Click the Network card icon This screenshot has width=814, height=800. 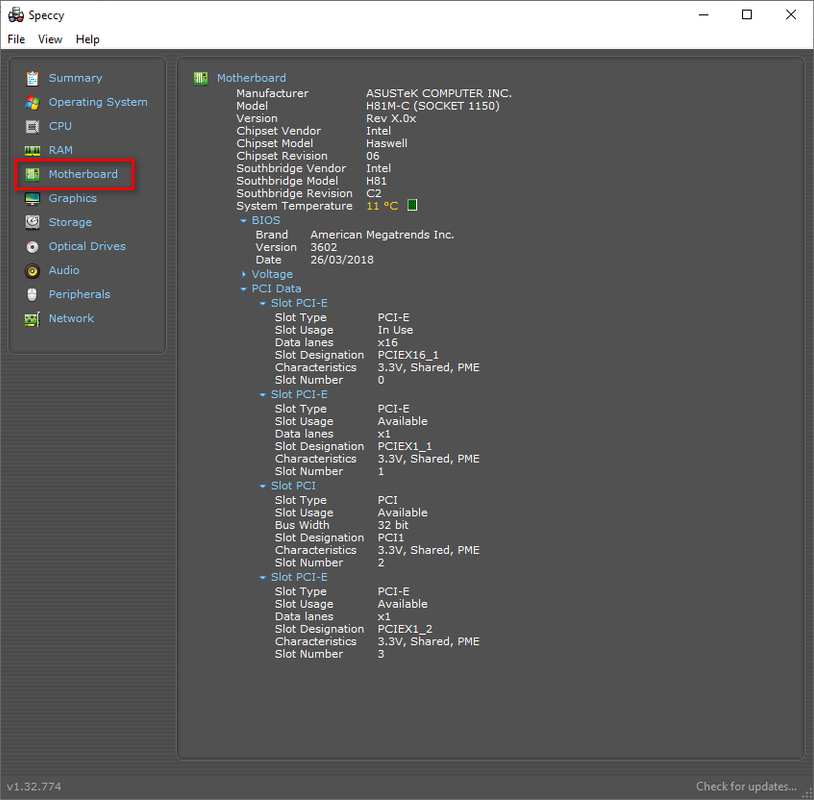[x=32, y=319]
